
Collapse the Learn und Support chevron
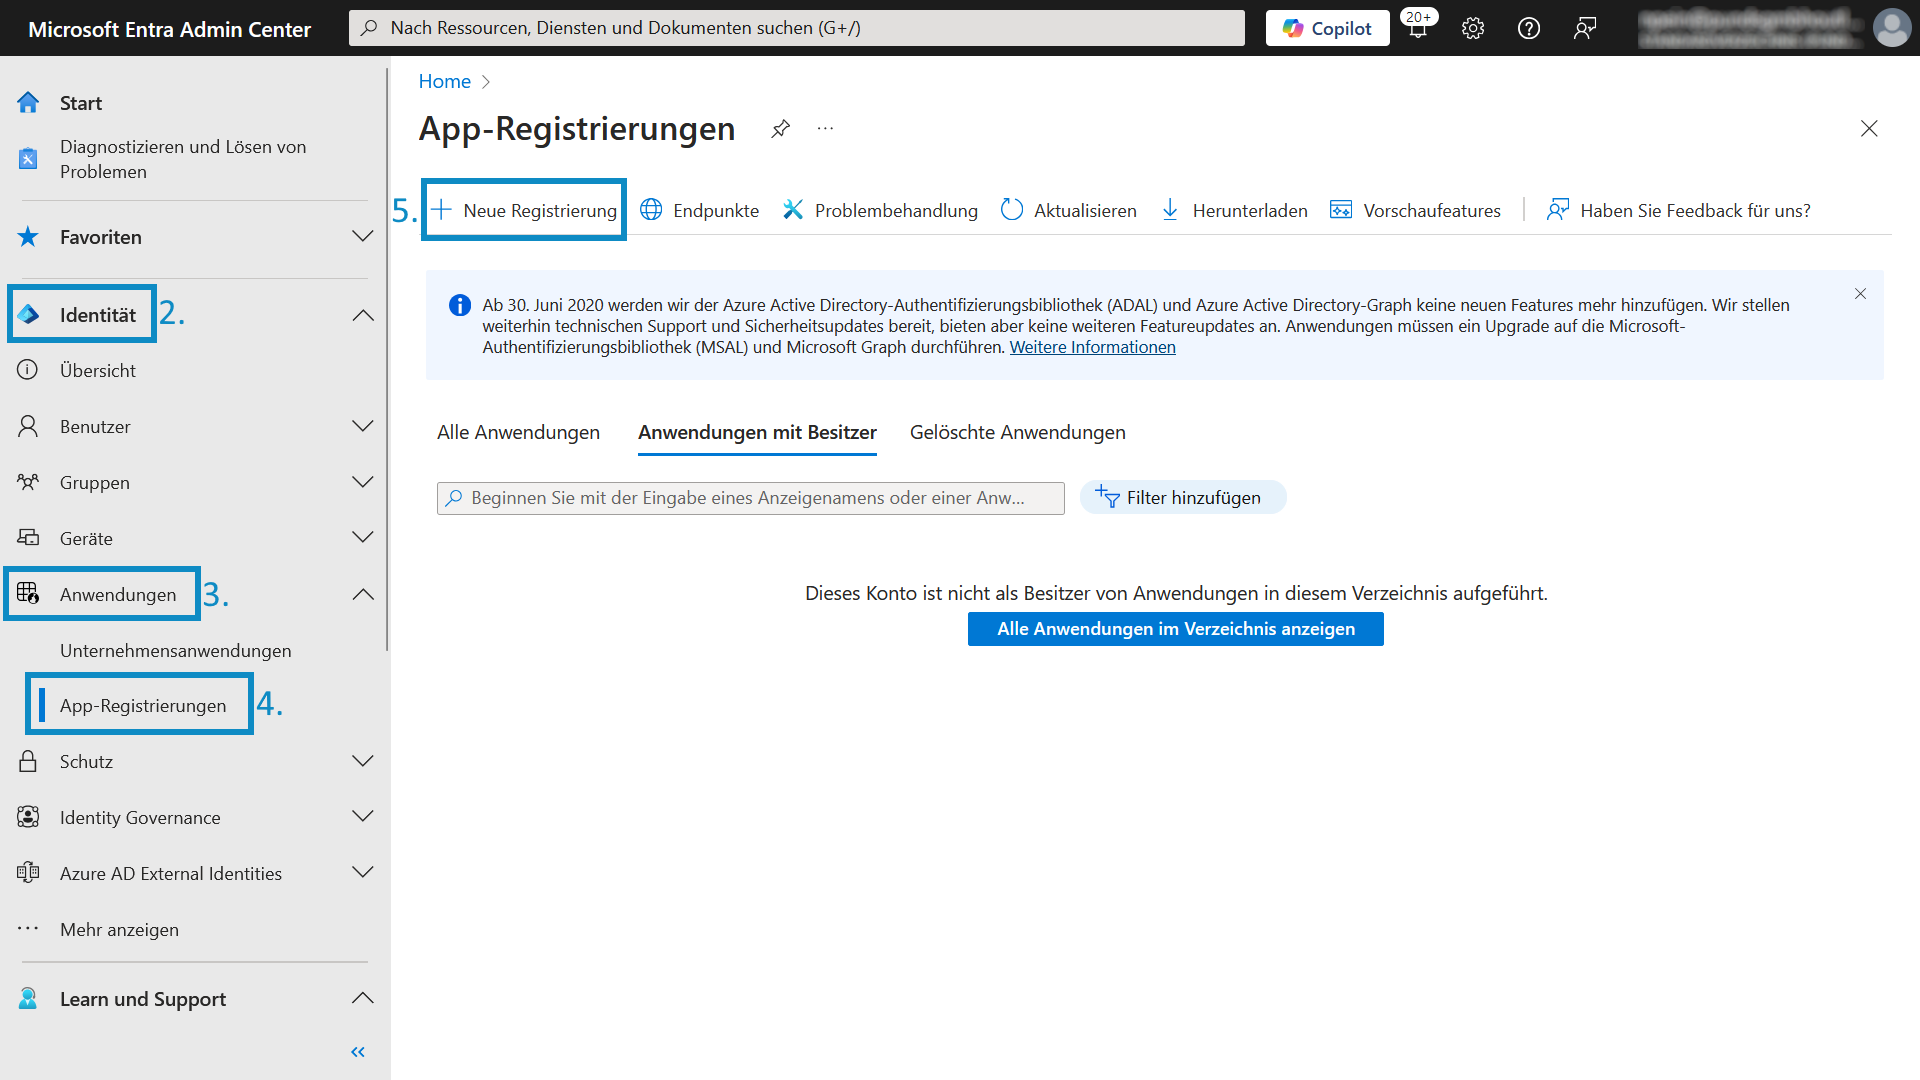363,998
